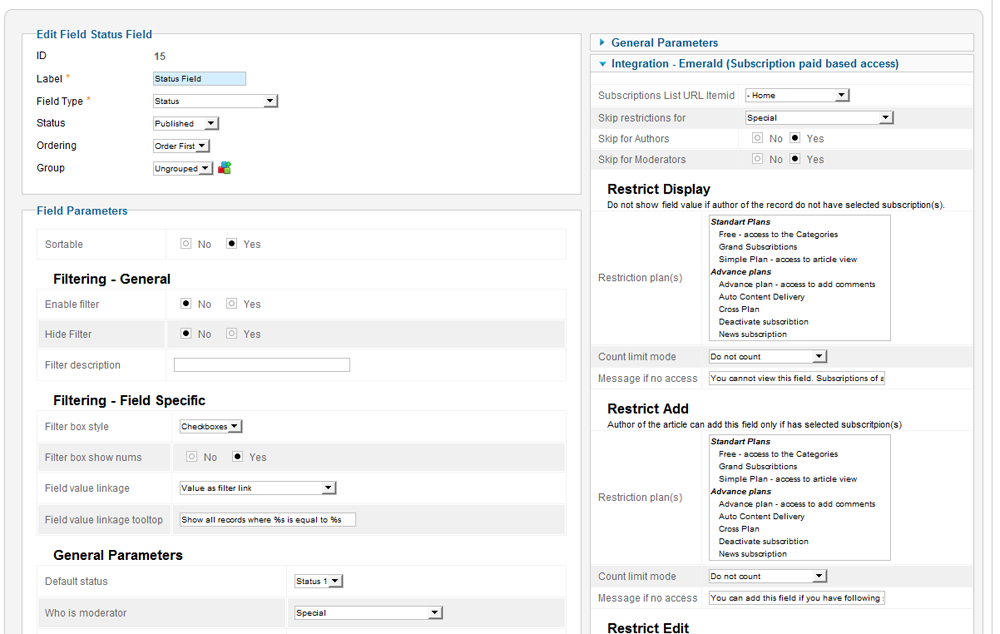This screenshot has height=634, width=1000.
Task: Expand the General Parameters panel
Action: pyautogui.click(x=664, y=43)
